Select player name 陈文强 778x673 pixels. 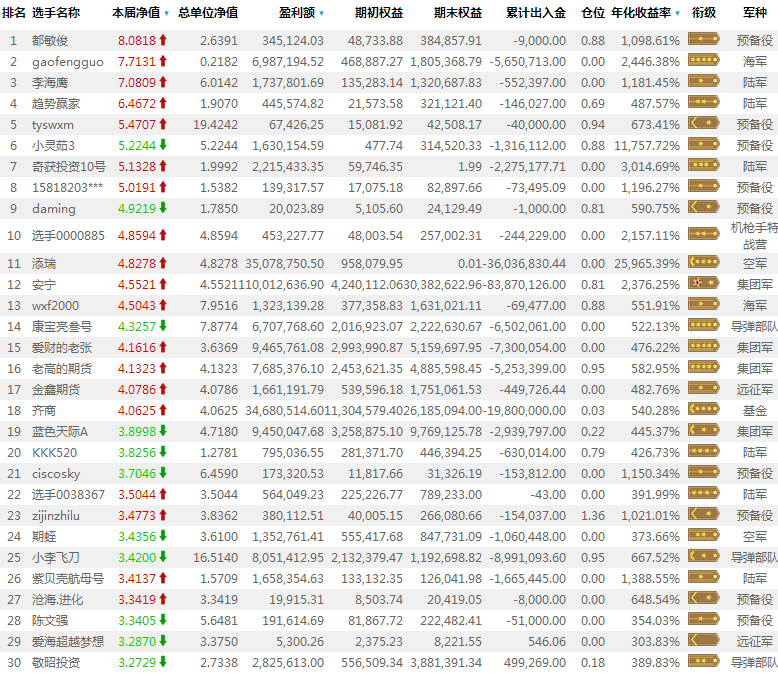pyautogui.click(x=50, y=621)
